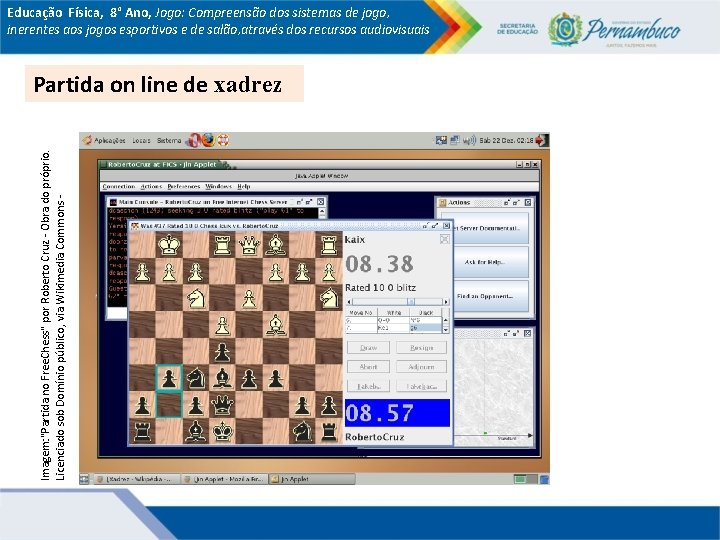This screenshot has height=540, width=720.
Task: Pick the advanced white bishop mid-board
Action: pyautogui.click(x=276, y=325)
